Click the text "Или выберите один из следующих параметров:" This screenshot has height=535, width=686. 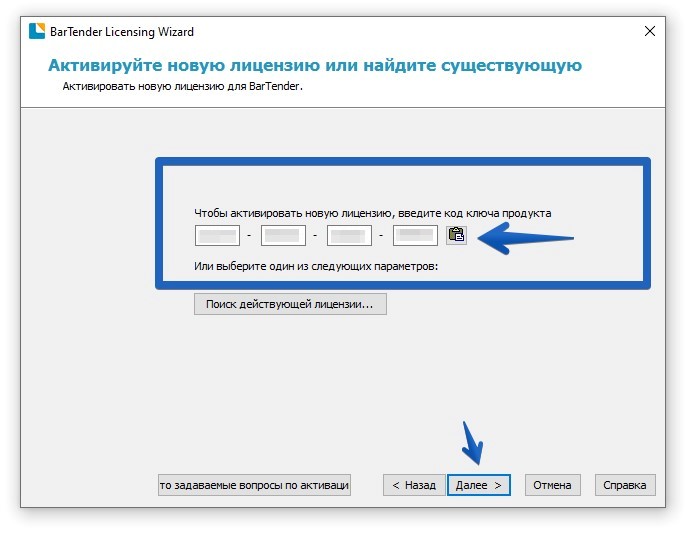(x=316, y=267)
